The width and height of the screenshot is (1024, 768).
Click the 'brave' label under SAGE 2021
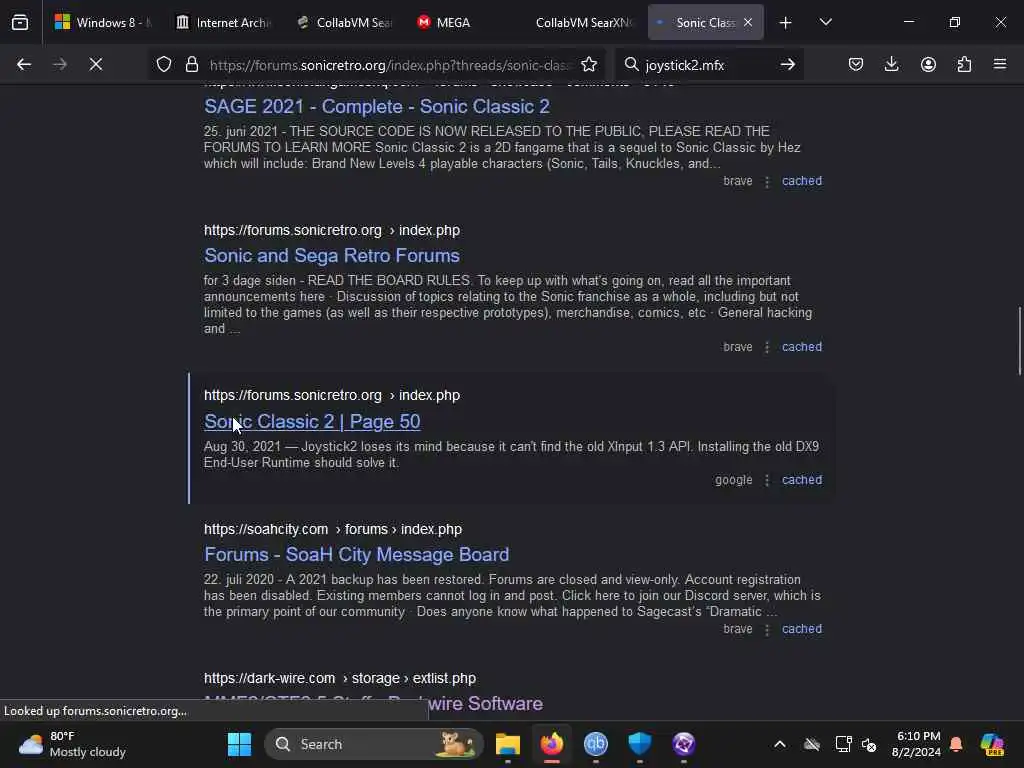[x=737, y=181]
